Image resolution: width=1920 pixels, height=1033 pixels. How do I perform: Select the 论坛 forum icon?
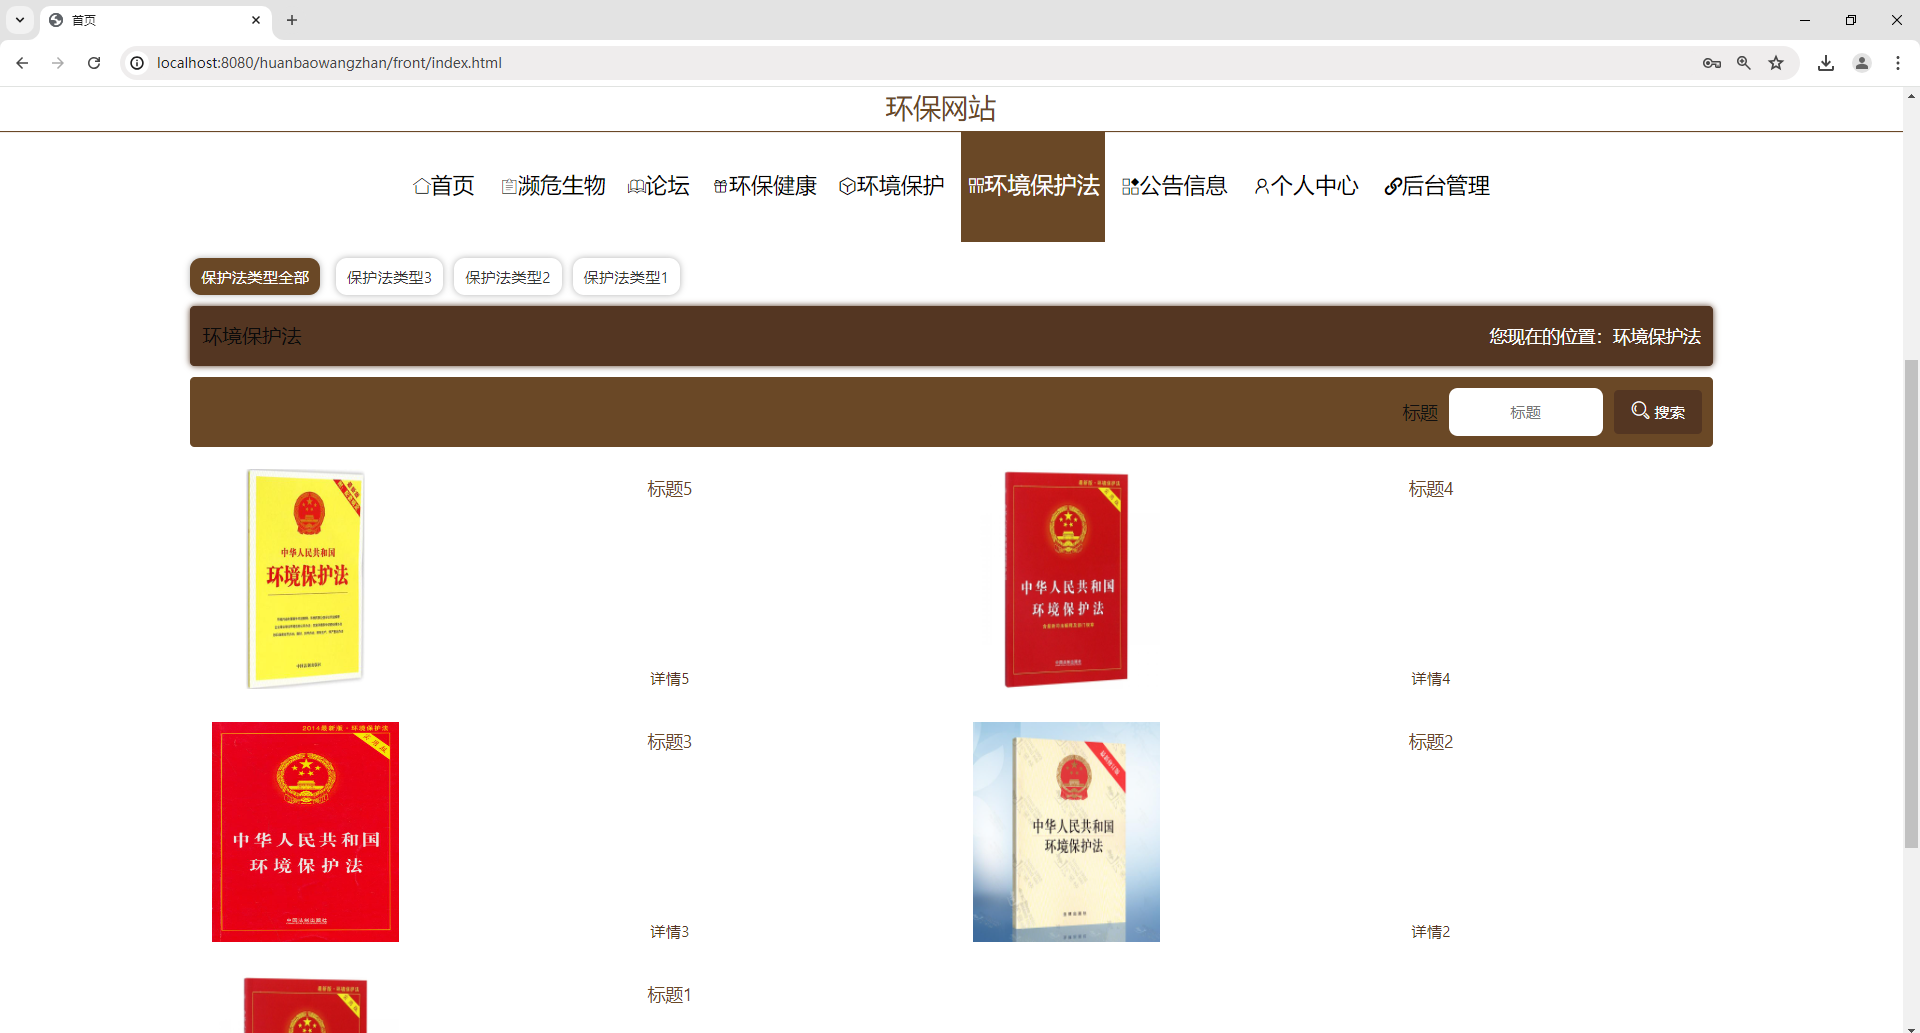tap(636, 186)
